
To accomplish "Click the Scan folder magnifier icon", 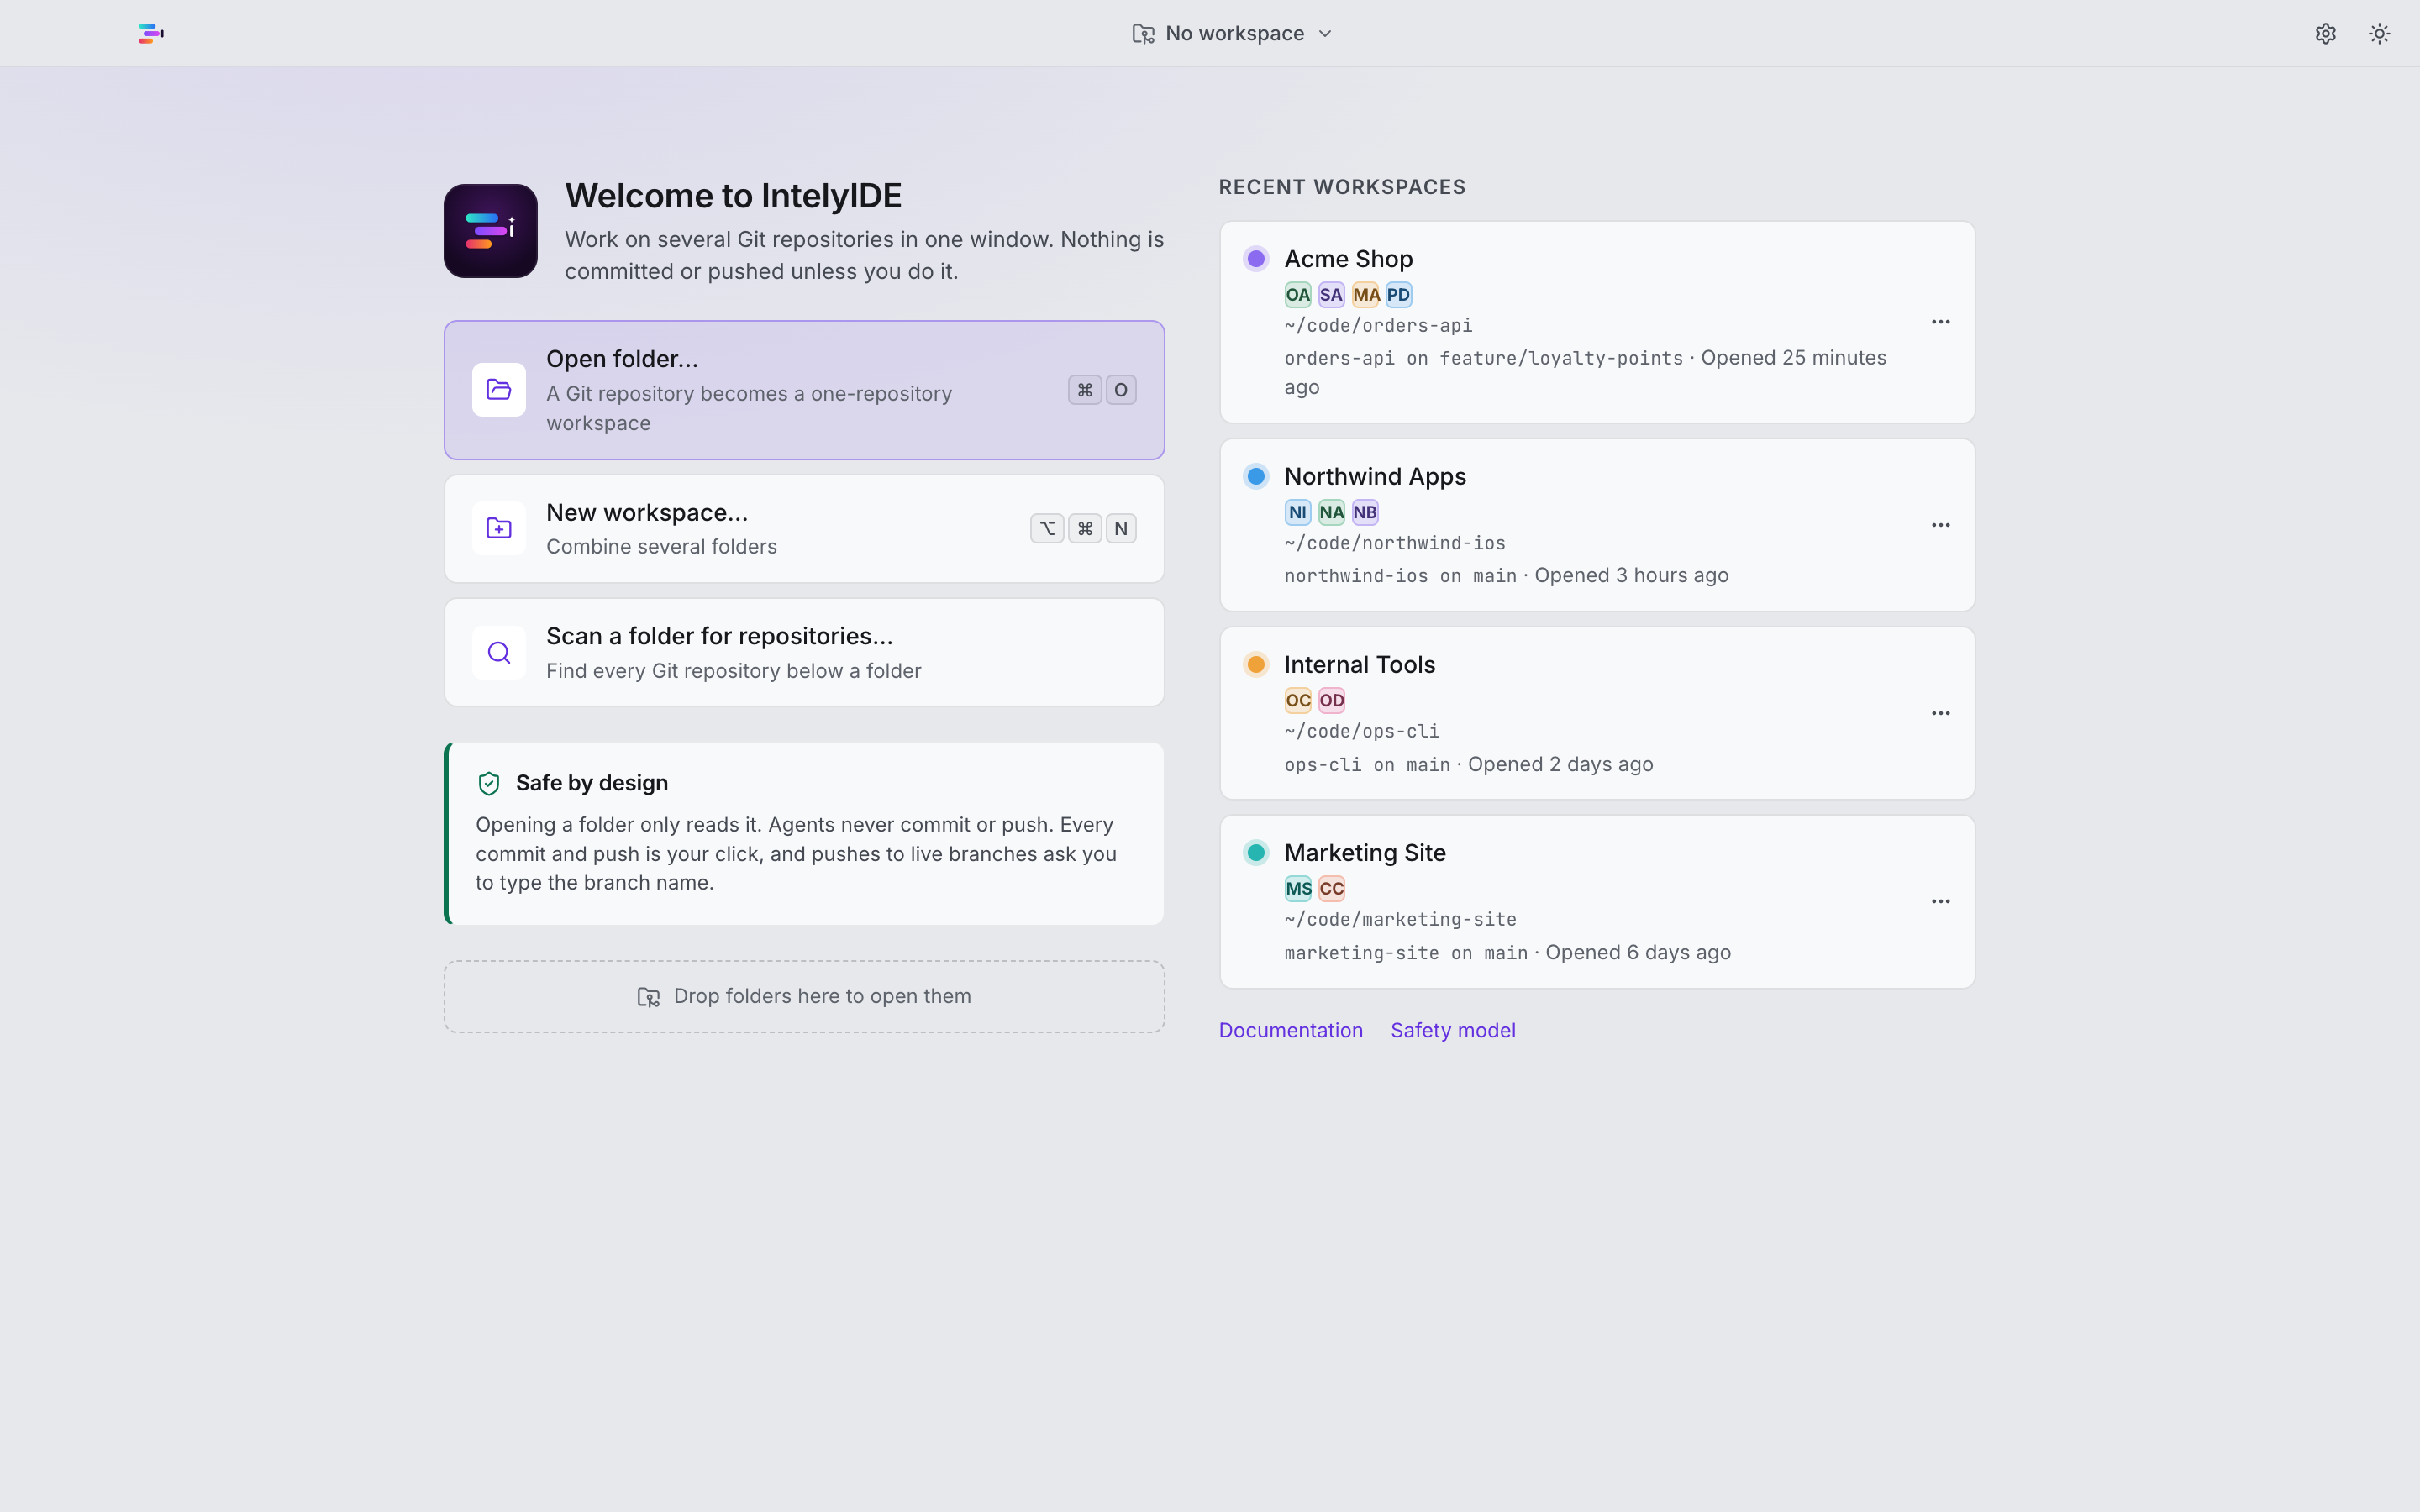I will (499, 652).
